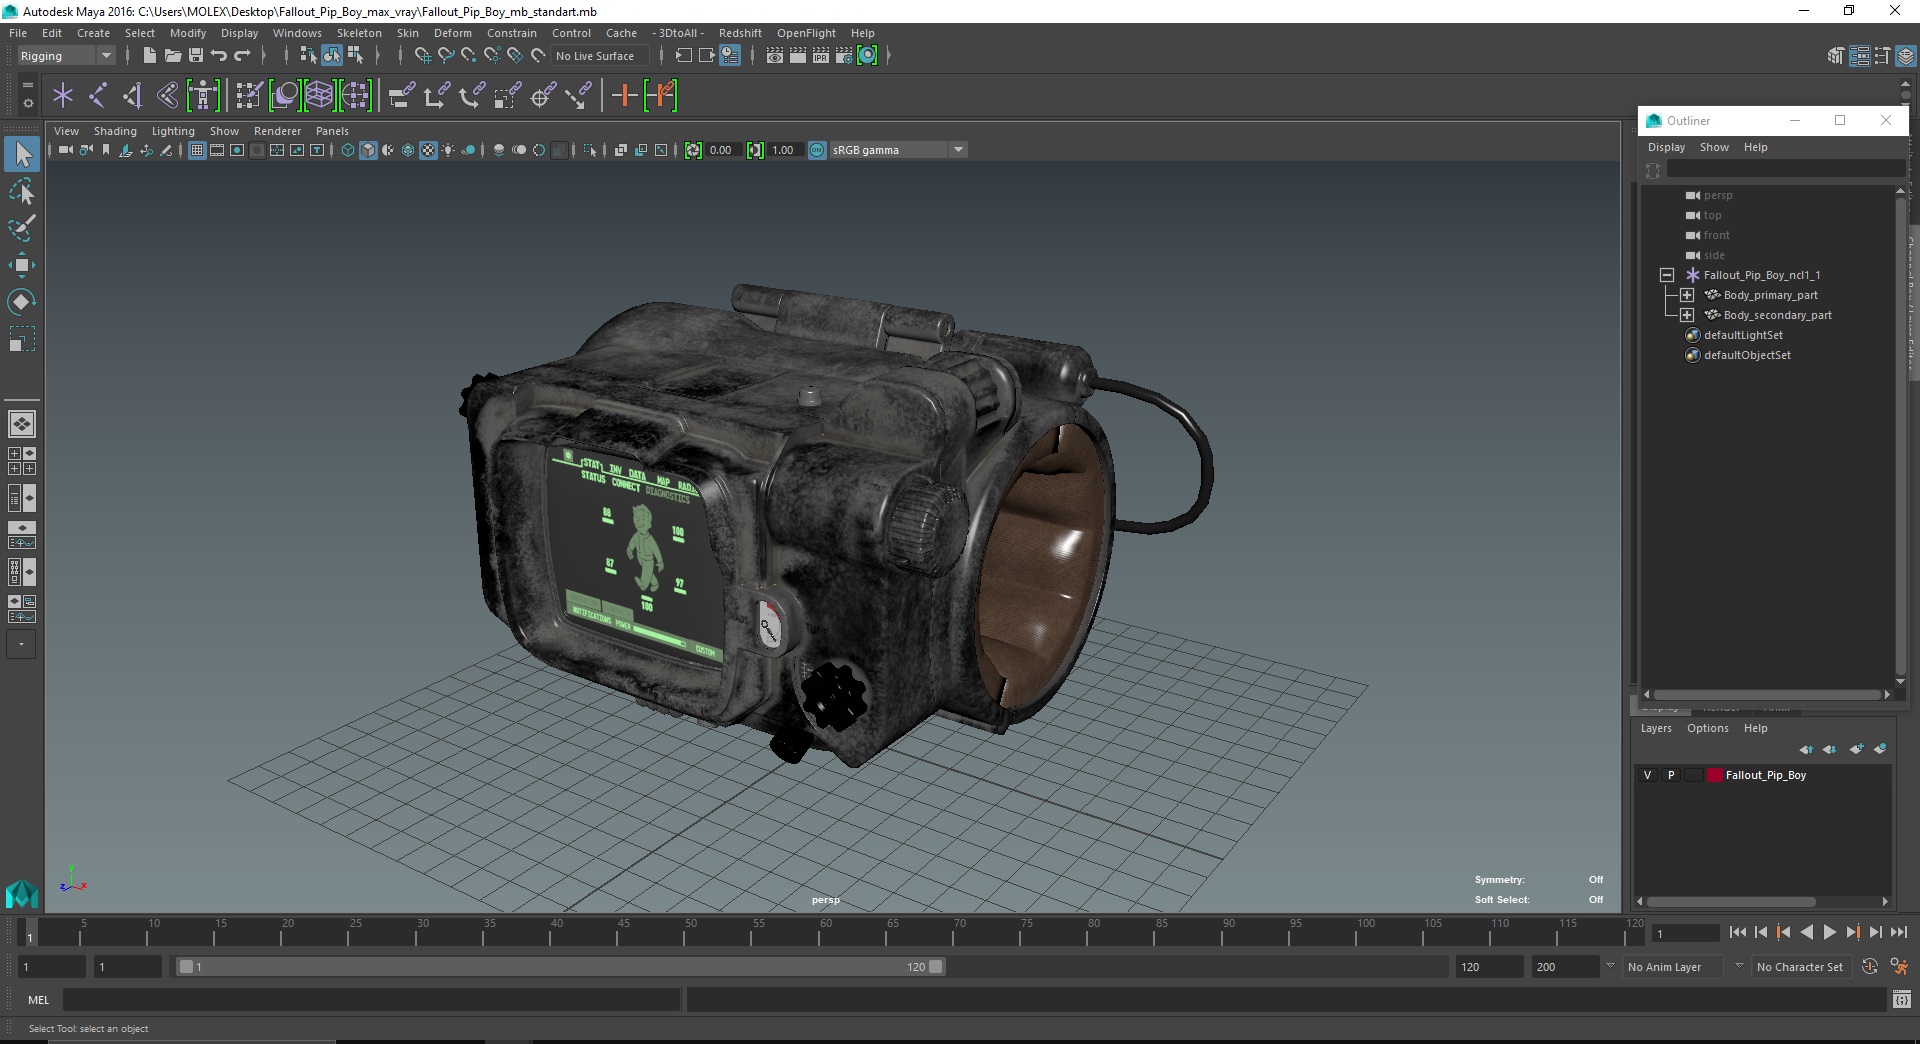This screenshot has width=1920, height=1044.
Task: Toggle auto keyframe button
Action: point(1869,967)
